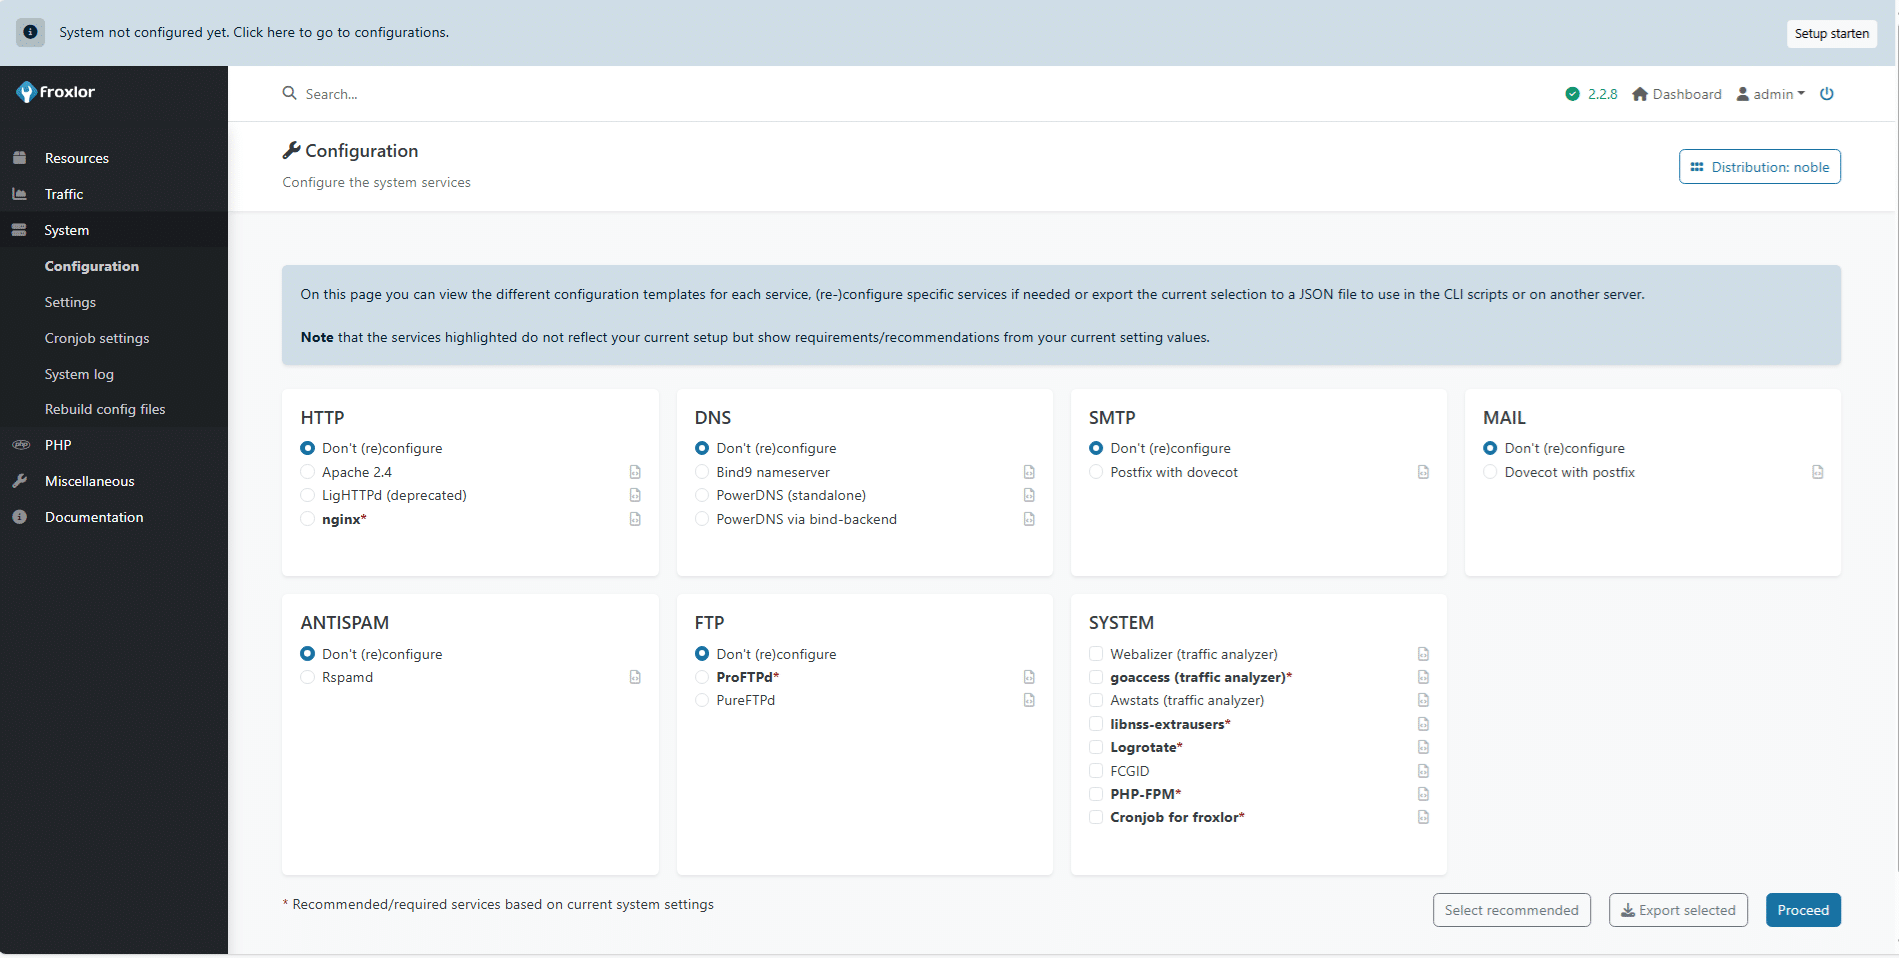Screen dimensions: 1899x958
Task: Open config file icon for PHP-FPM
Action: click(1423, 794)
